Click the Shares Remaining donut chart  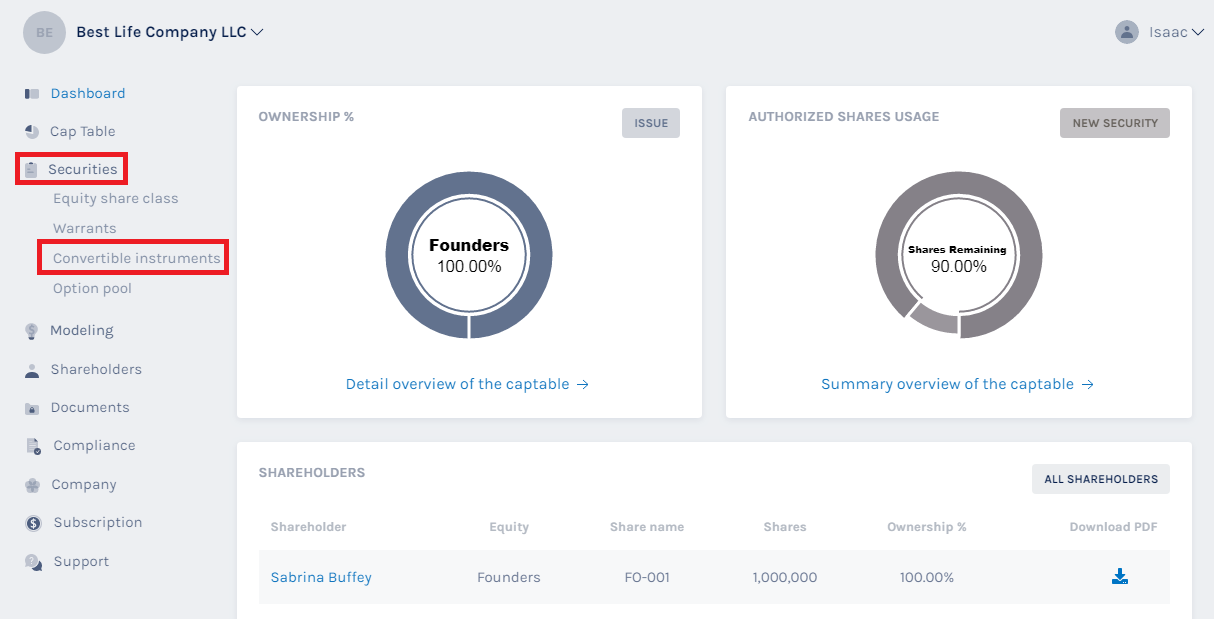[x=958, y=255]
